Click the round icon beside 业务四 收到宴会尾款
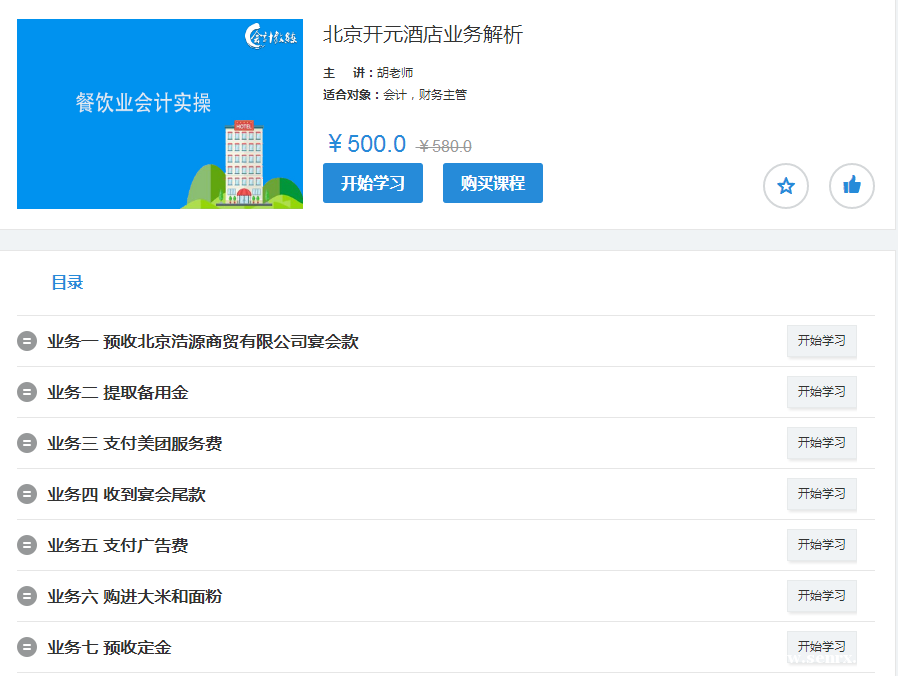Image resolution: width=898 pixels, height=676 pixels. pos(27,495)
